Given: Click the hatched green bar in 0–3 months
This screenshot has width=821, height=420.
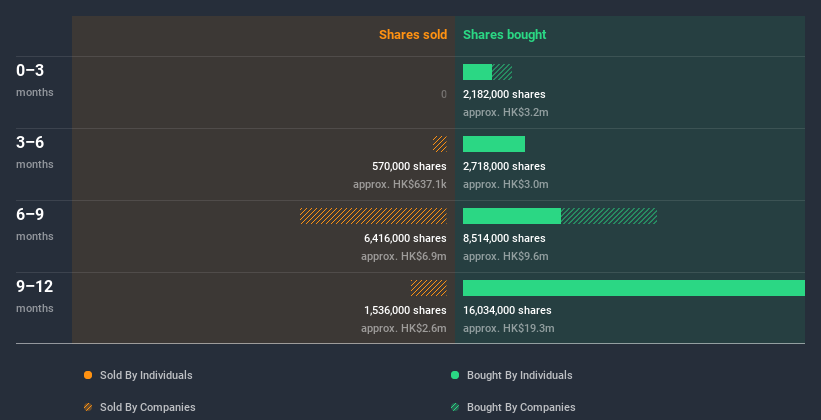Looking at the screenshot, I should click(502, 72).
